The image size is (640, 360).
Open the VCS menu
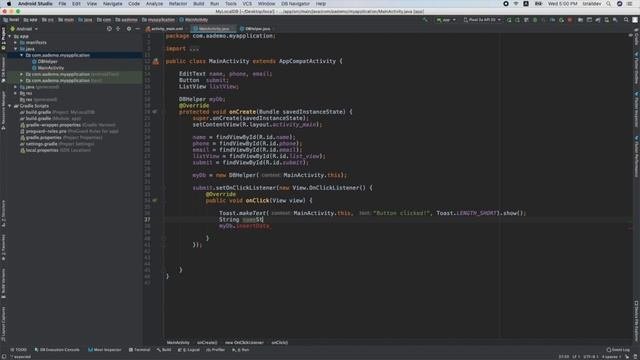[247, 4]
